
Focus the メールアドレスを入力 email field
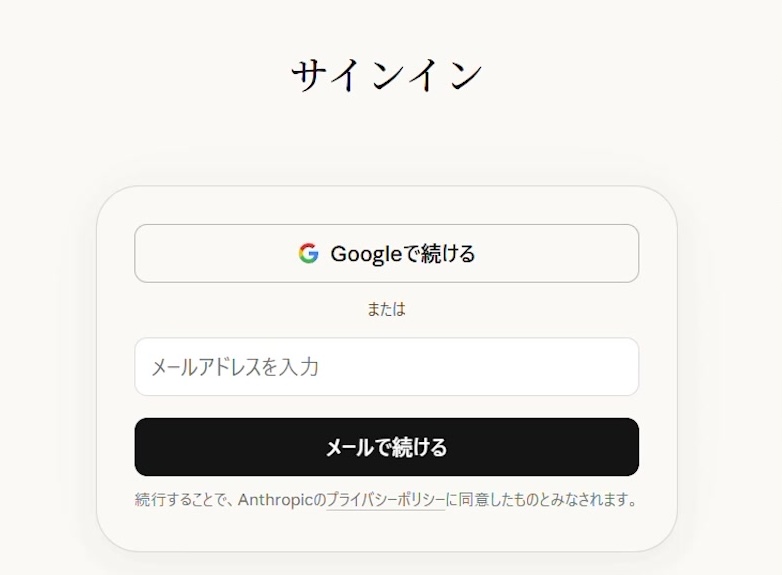pos(386,367)
